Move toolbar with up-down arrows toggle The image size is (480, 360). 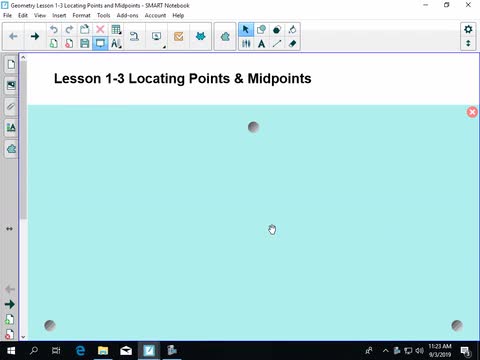click(x=468, y=43)
